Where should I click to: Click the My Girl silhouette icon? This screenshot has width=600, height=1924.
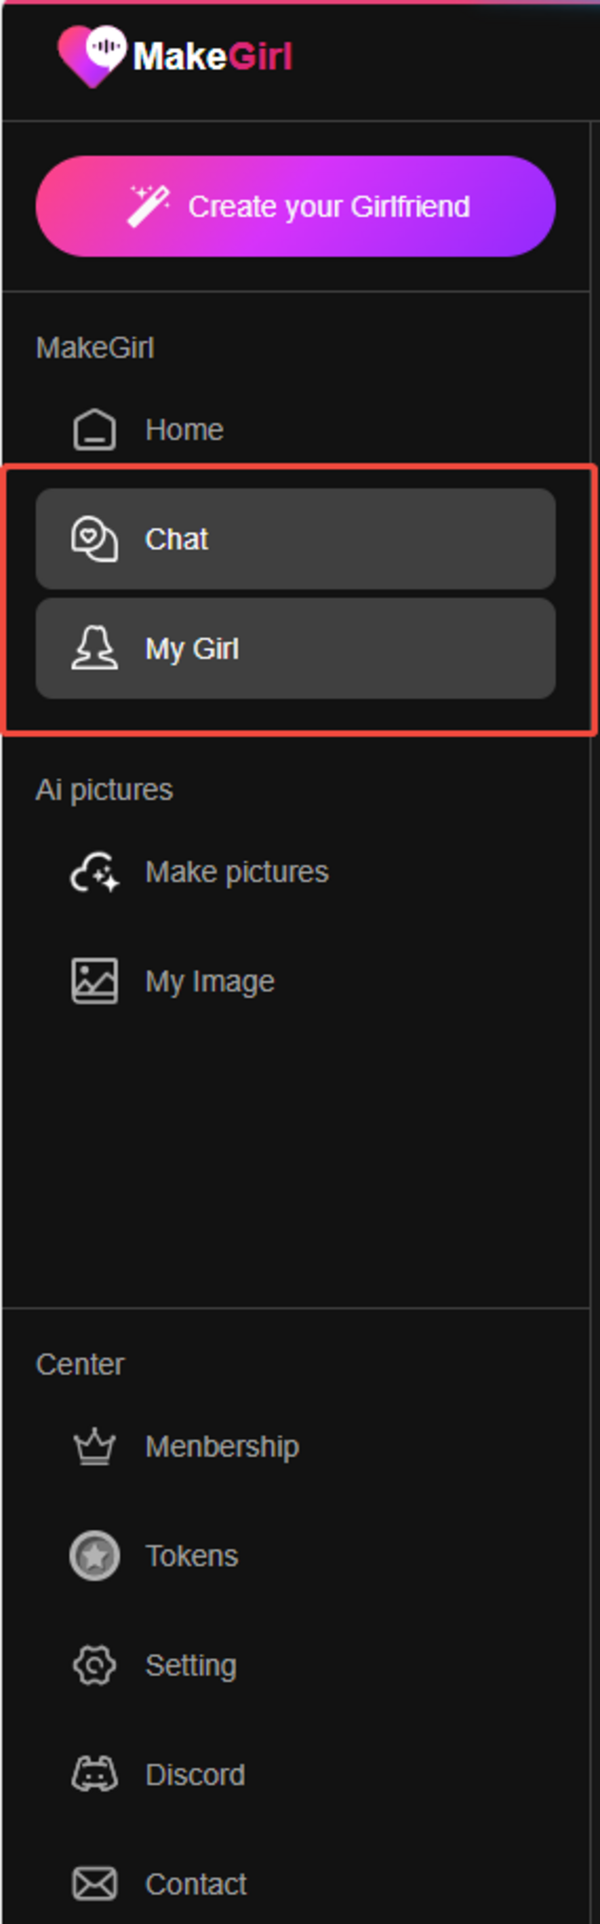[x=95, y=649]
